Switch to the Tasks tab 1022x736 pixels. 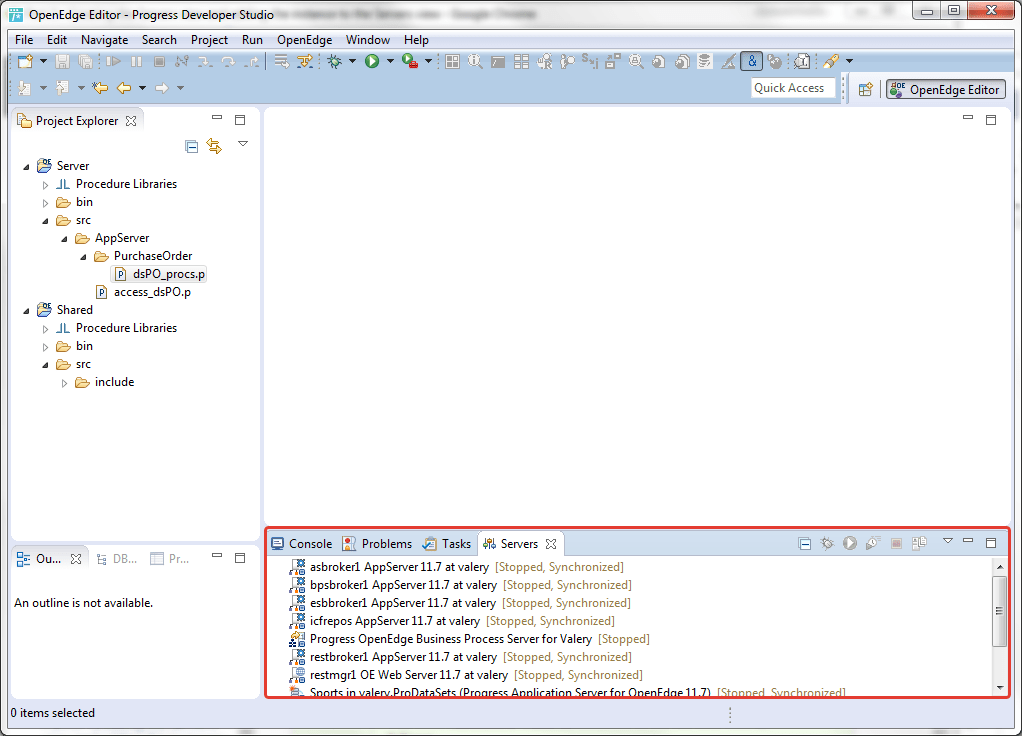coord(446,544)
